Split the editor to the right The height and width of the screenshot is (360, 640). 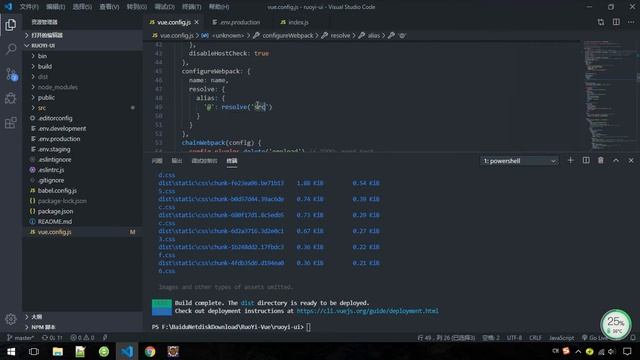pos(616,22)
